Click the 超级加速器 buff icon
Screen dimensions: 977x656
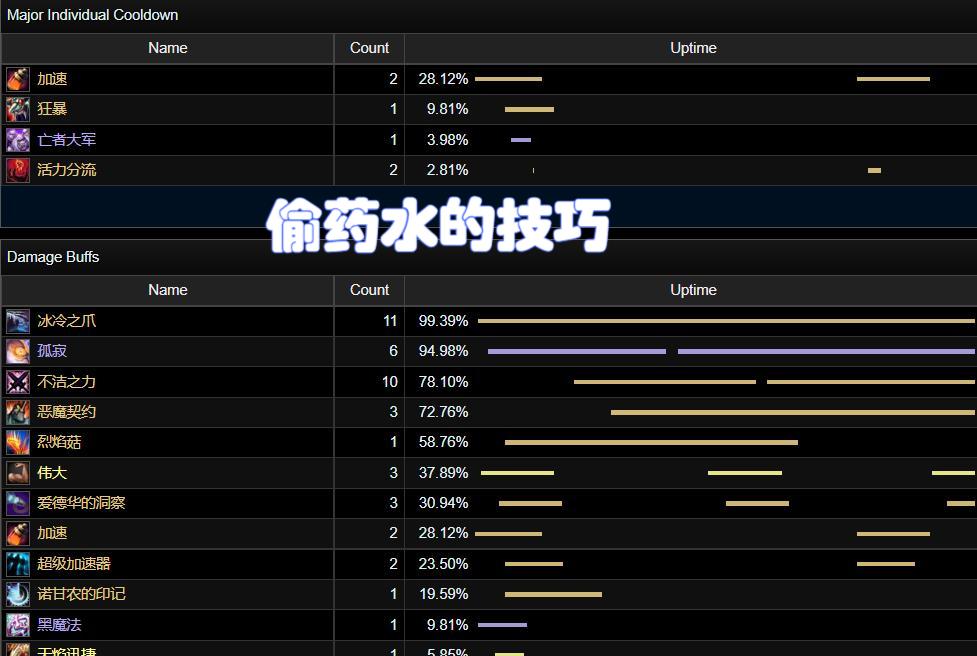pyautogui.click(x=18, y=564)
